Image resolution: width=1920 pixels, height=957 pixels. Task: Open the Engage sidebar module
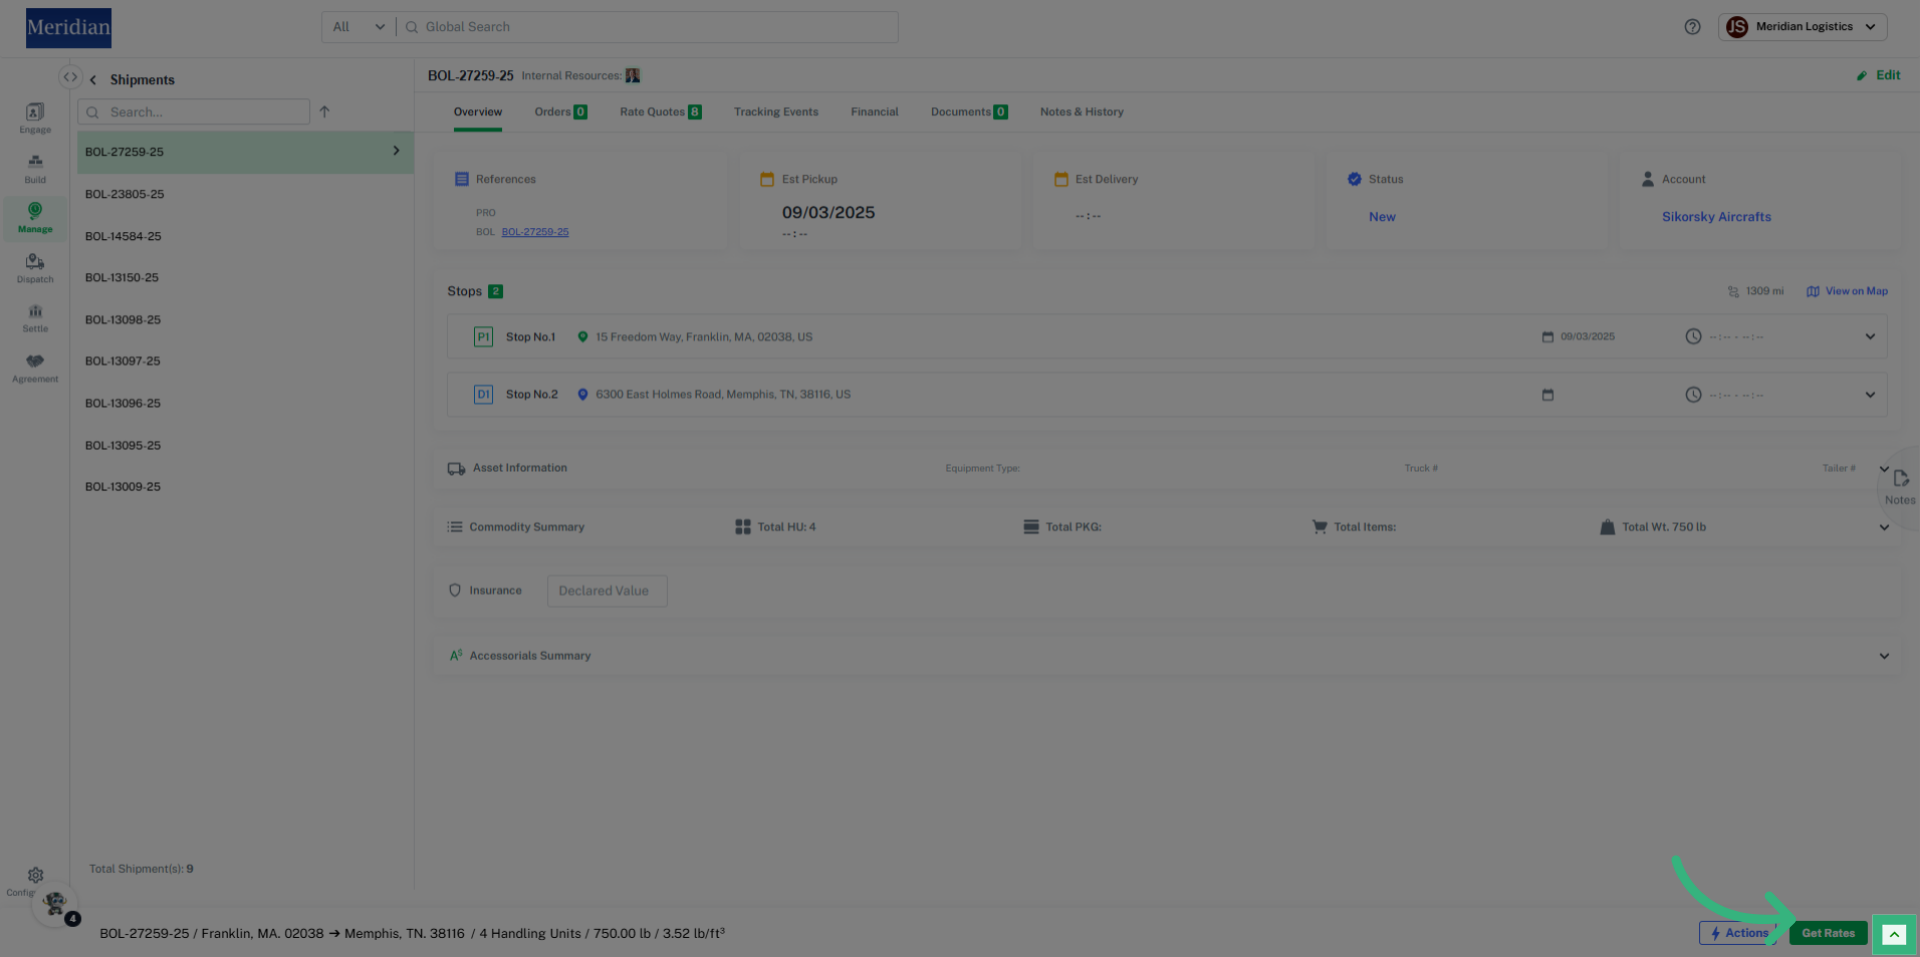point(35,116)
